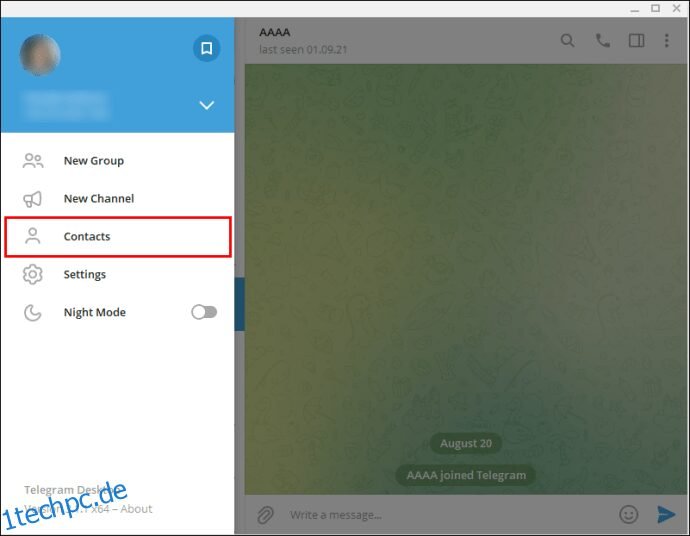Image resolution: width=690 pixels, height=536 pixels.
Task: Click the paperclip attach file icon
Action: [265, 514]
